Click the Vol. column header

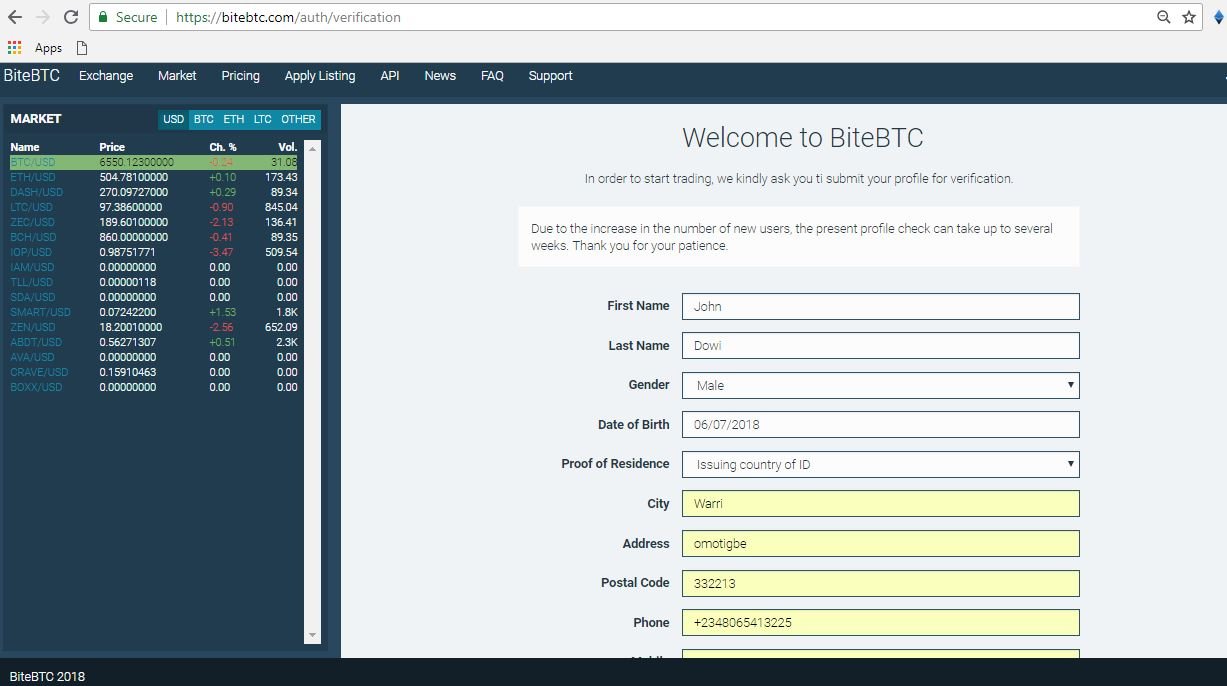[x=288, y=147]
